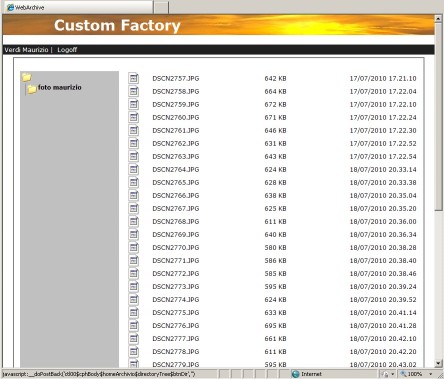
Task: Click file icon for DSCN2774.JPG
Action: pyautogui.click(x=134, y=299)
